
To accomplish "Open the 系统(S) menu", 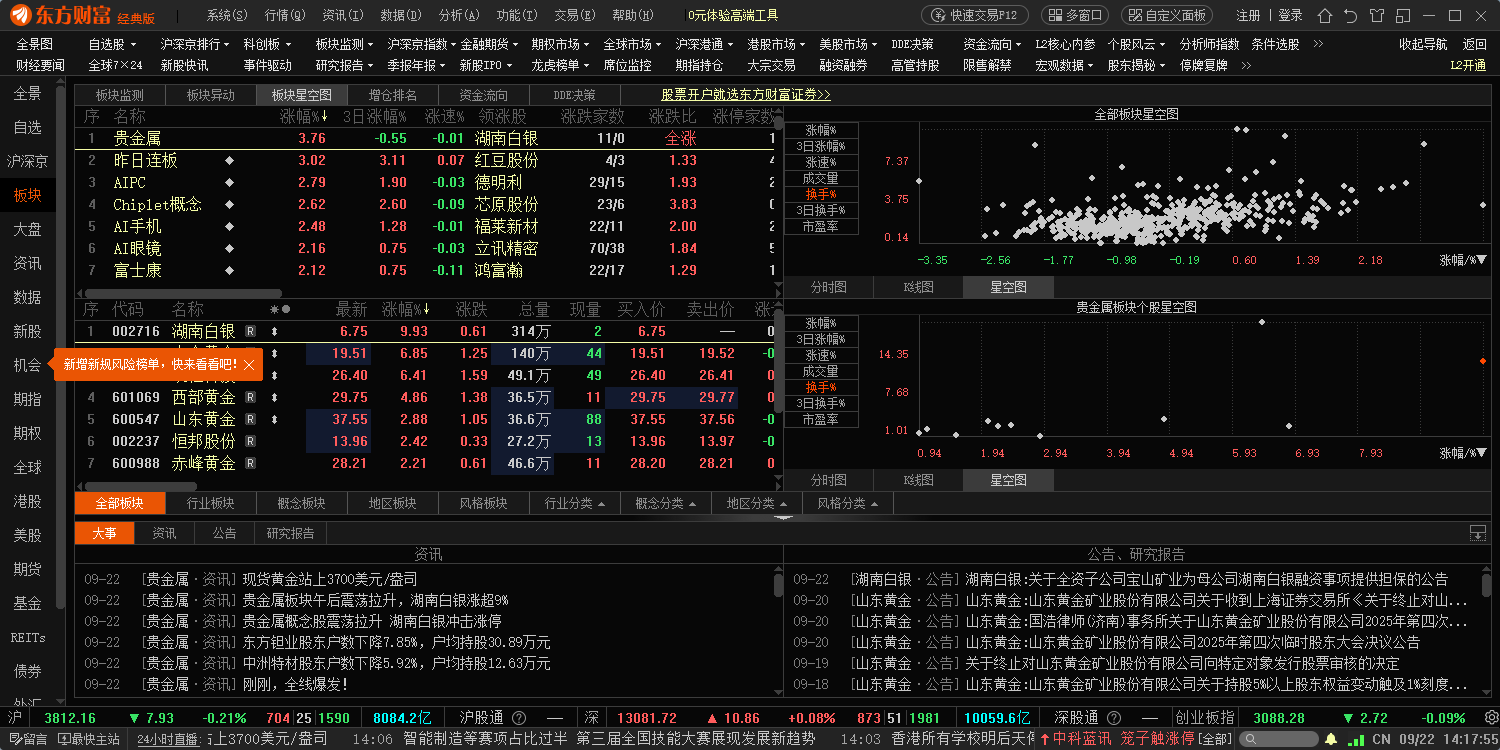I will pyautogui.click(x=227, y=15).
